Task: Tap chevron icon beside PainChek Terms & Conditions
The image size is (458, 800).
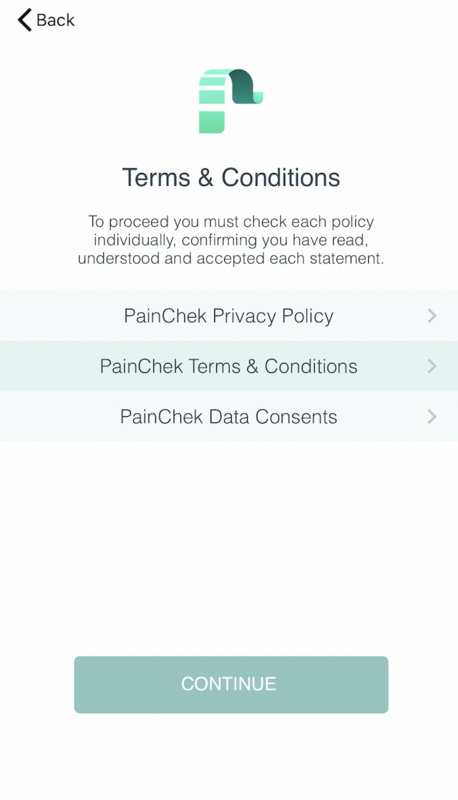Action: click(x=432, y=366)
